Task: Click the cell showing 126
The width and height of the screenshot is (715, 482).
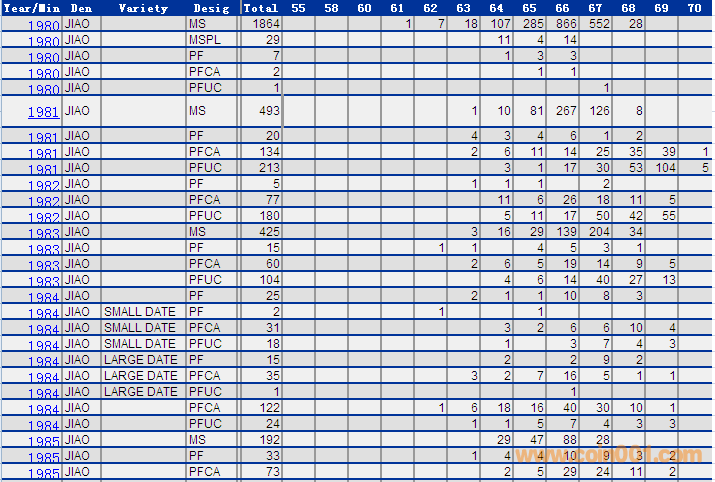Action: point(599,110)
